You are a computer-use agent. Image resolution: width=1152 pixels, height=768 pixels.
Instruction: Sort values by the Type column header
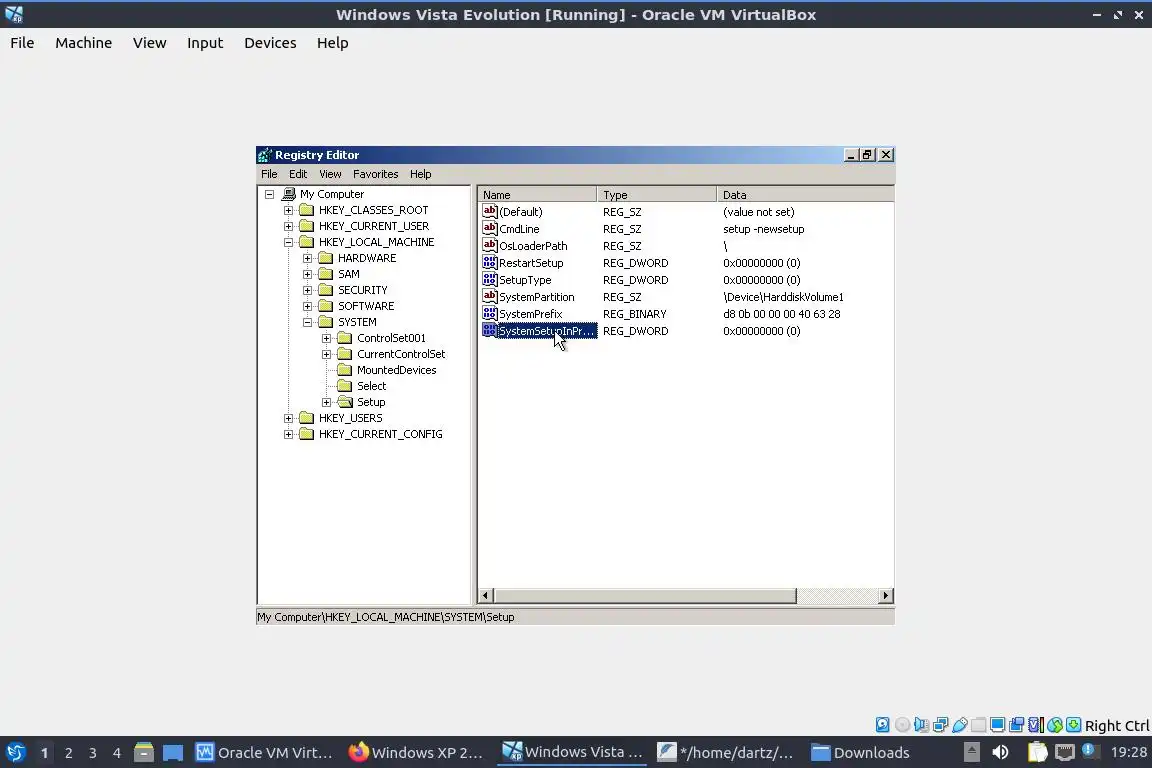[x=657, y=195]
